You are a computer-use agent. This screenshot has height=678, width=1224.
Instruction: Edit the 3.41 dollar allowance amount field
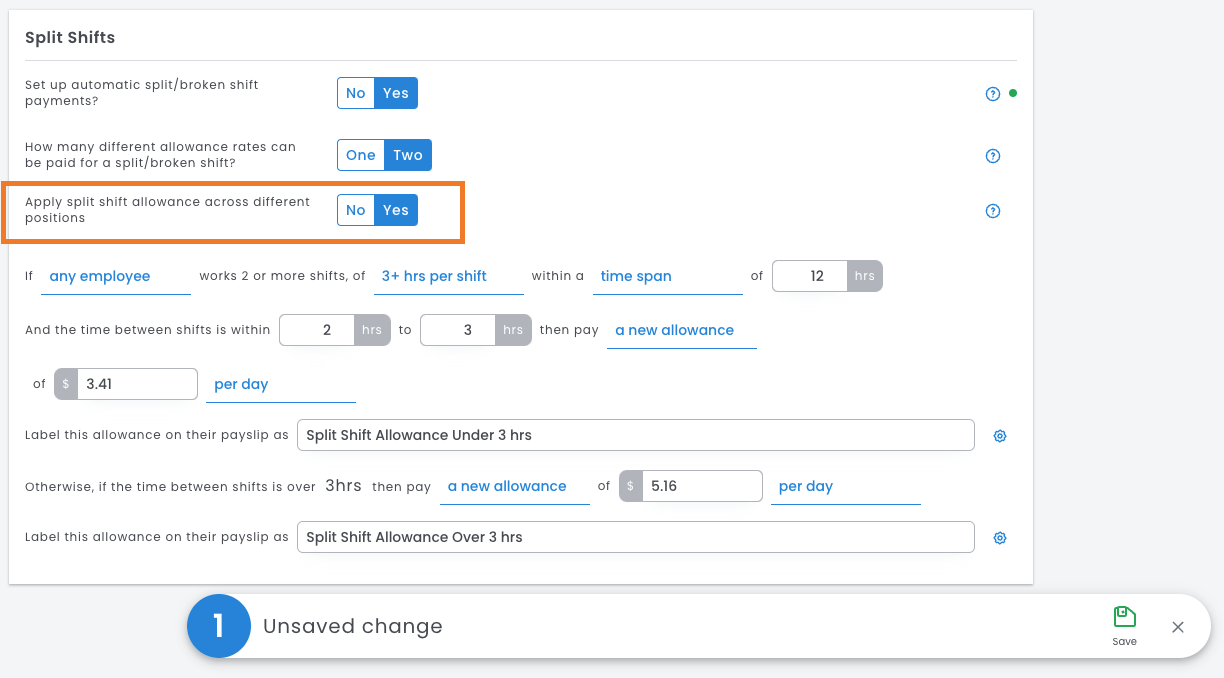[136, 384]
